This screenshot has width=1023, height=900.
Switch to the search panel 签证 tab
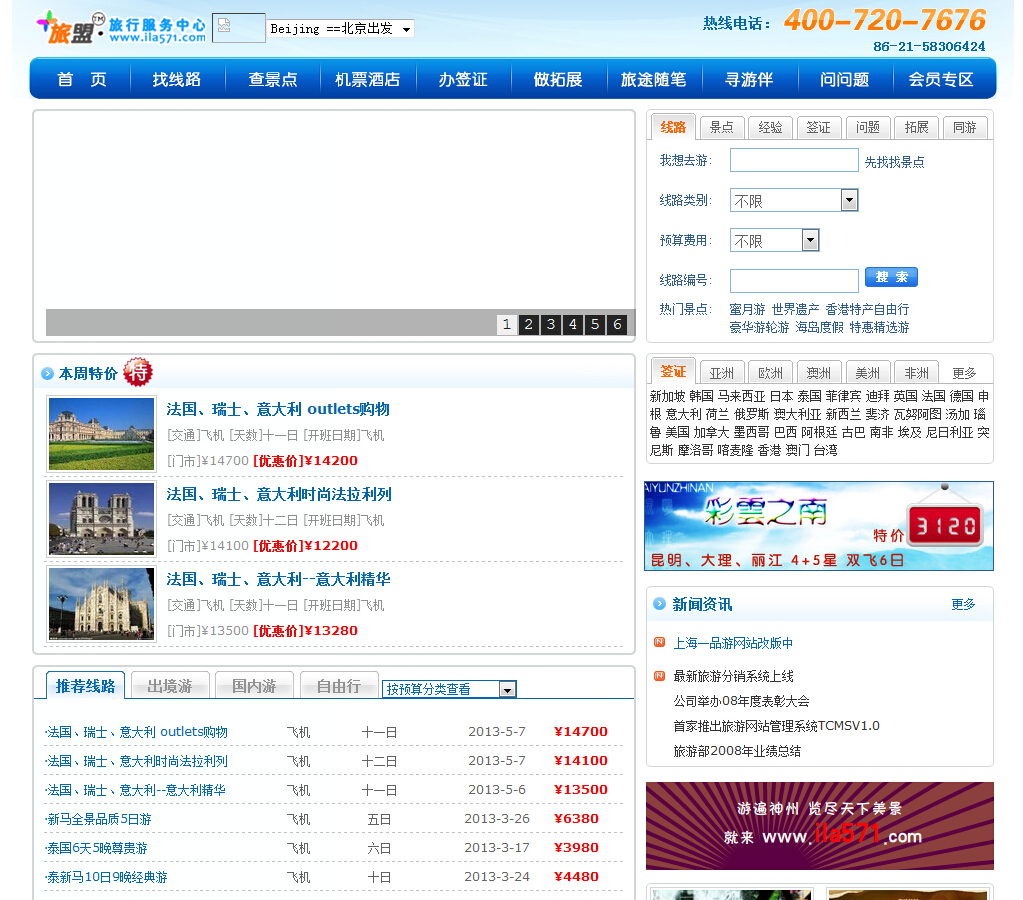[818, 127]
